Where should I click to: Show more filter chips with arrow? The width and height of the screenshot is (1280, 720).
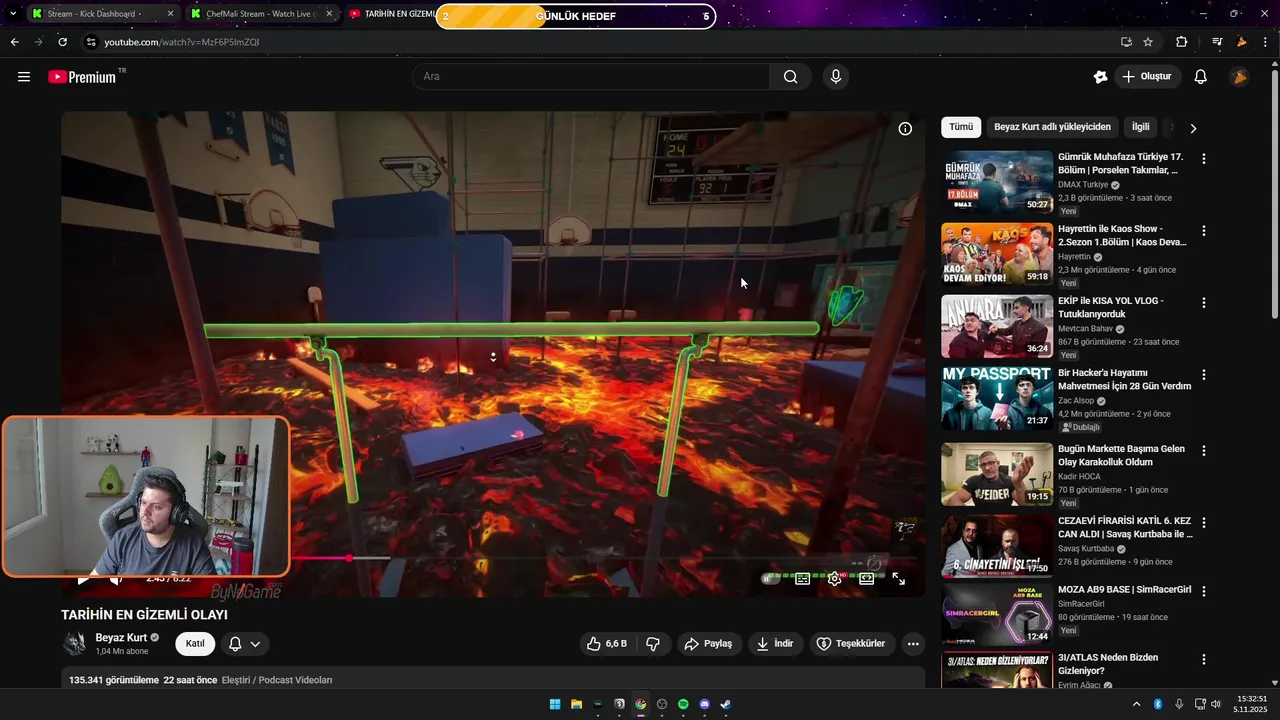point(1192,128)
